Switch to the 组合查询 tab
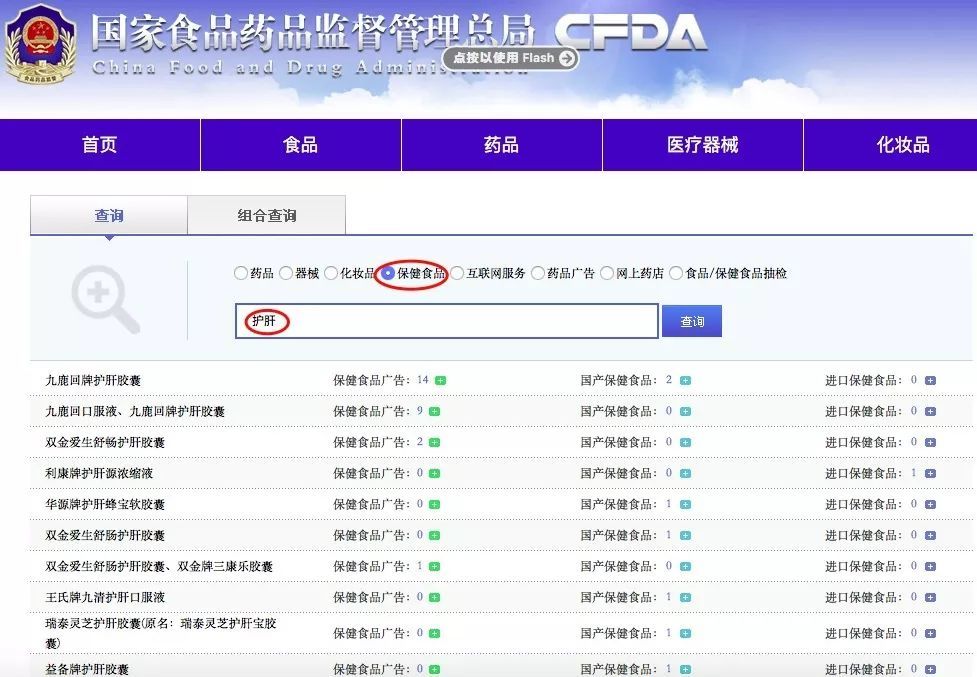 tap(267, 215)
